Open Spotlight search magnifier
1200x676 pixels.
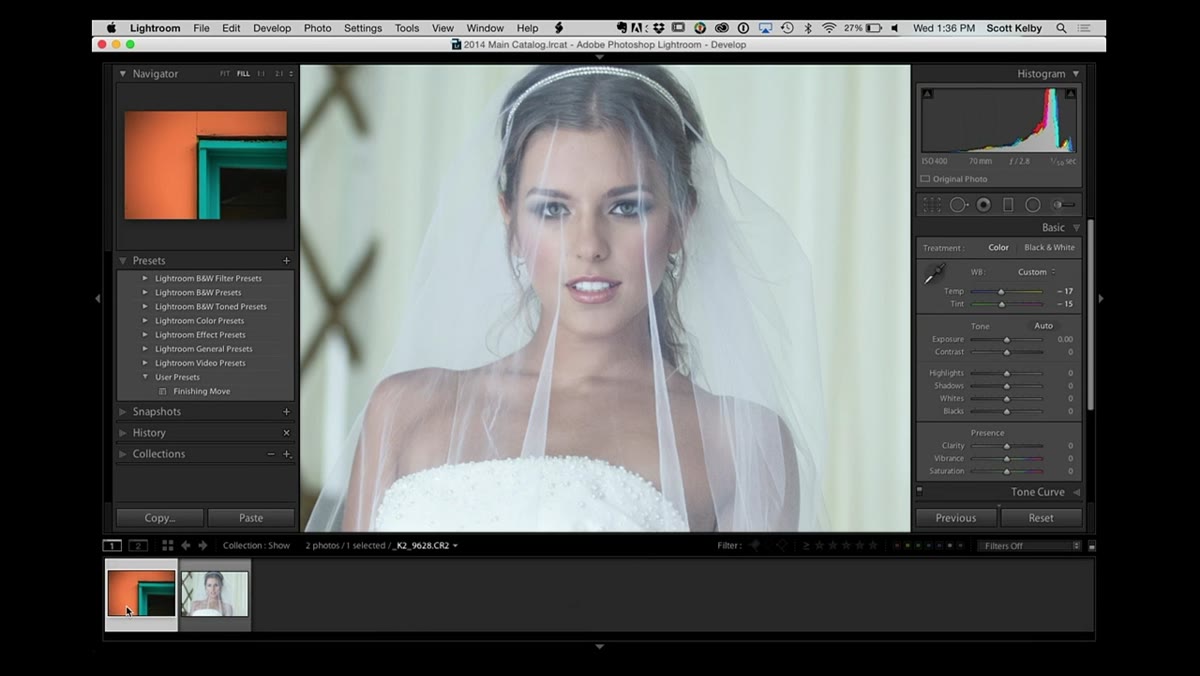pyautogui.click(x=1061, y=28)
